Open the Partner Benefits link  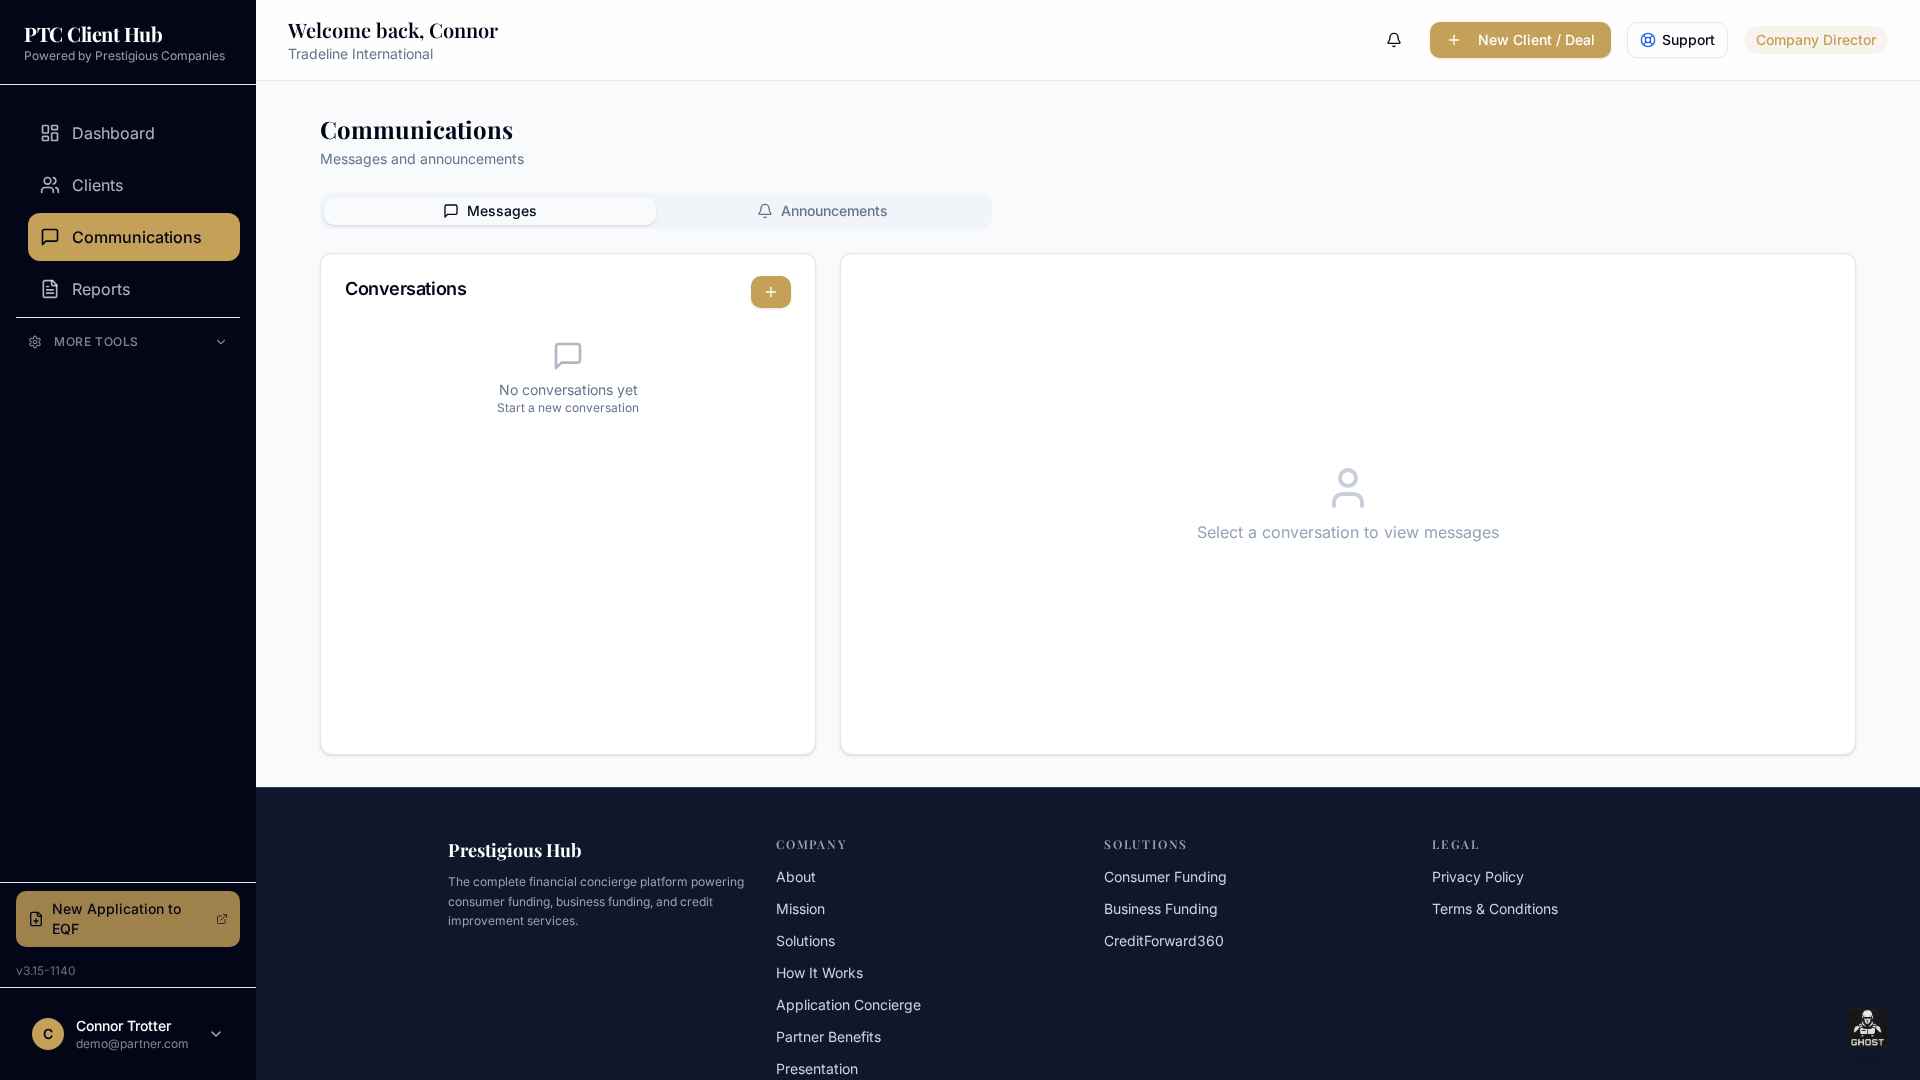828,1037
